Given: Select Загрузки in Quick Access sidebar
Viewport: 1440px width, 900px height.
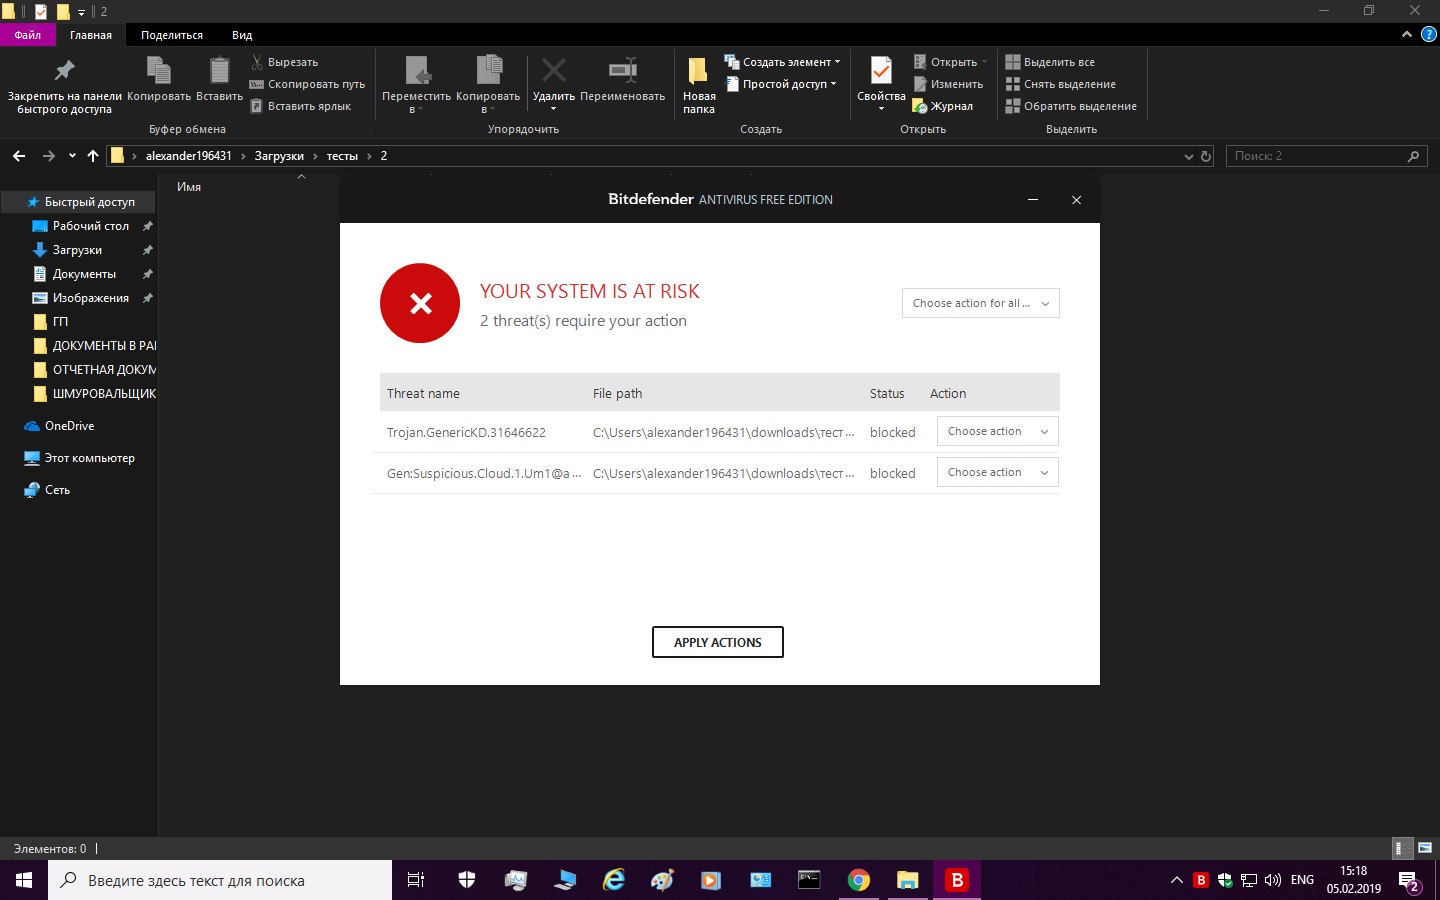Looking at the screenshot, I should pos(77,250).
